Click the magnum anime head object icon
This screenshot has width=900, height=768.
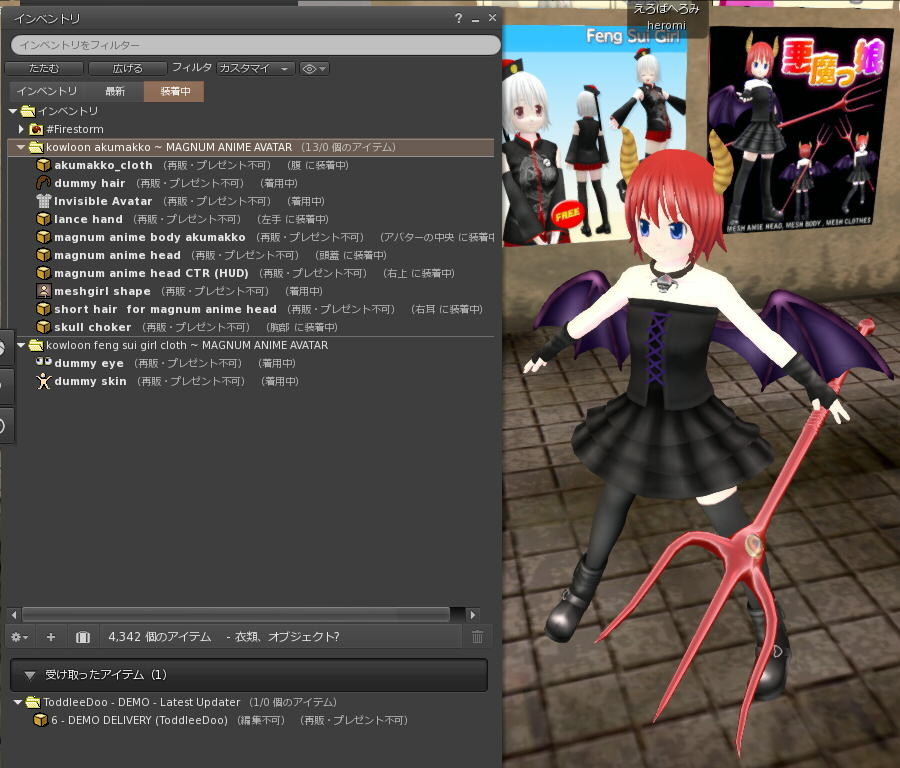point(43,255)
